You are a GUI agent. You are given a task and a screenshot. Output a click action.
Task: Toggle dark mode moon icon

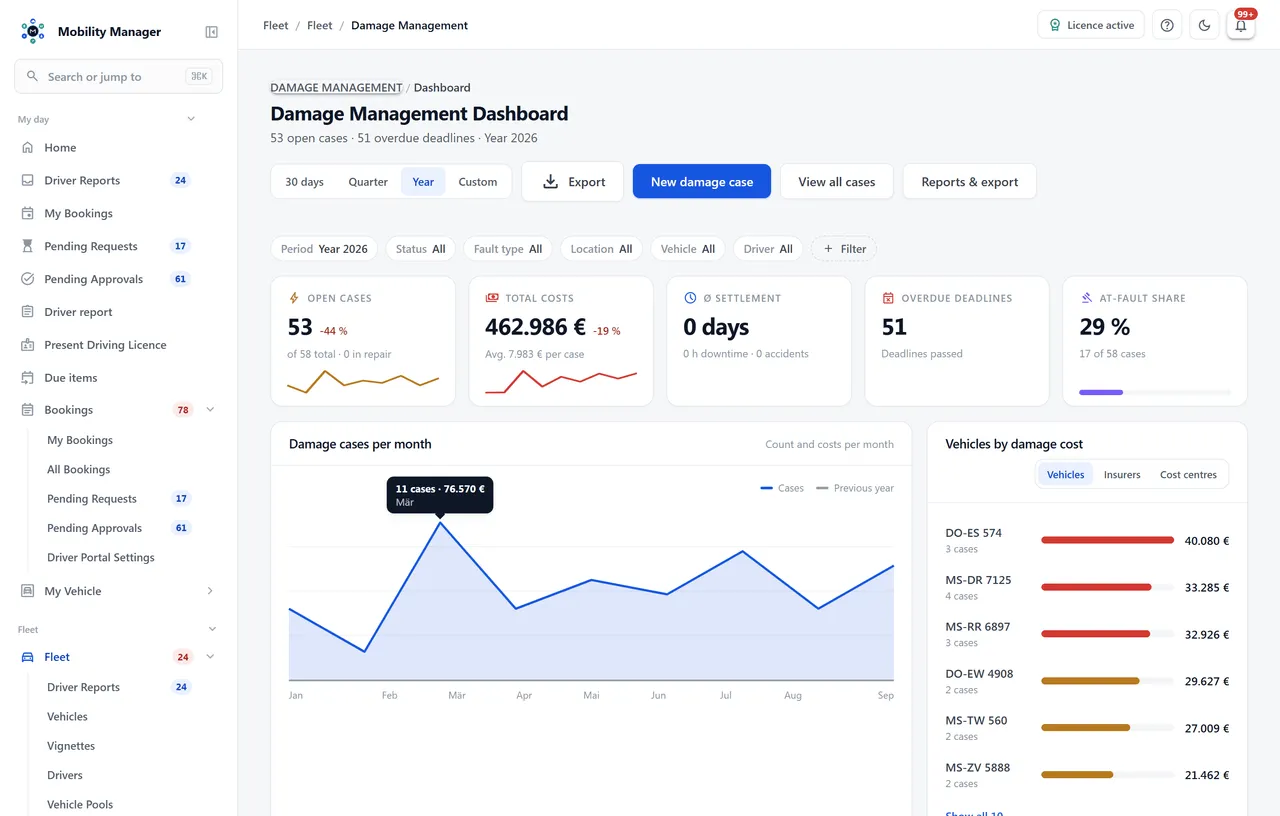pos(1204,25)
